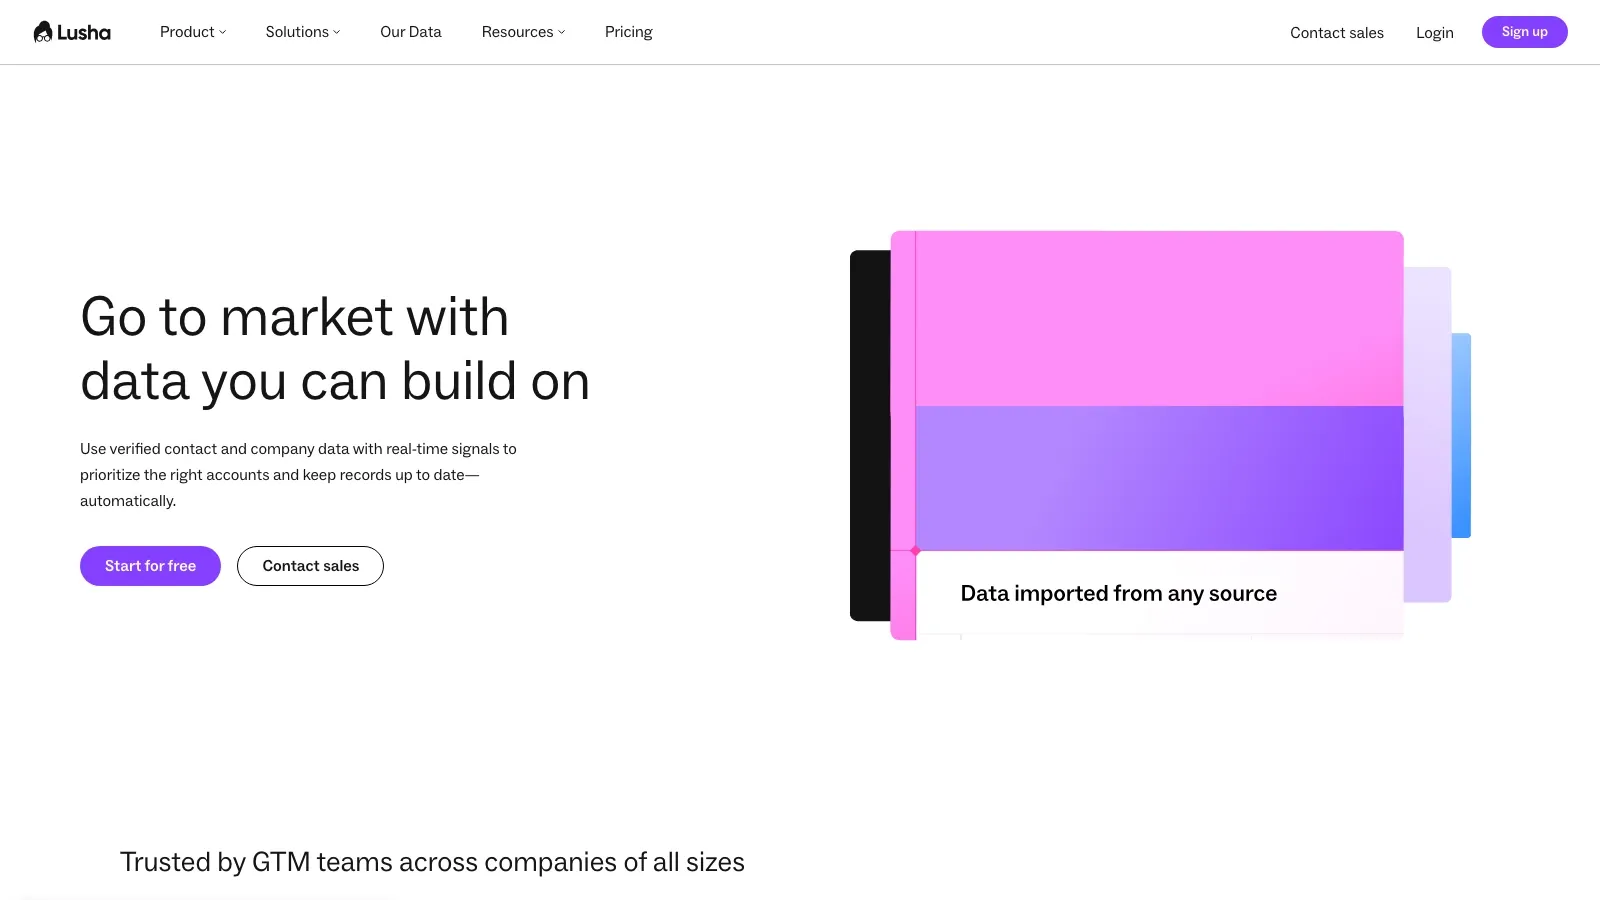Open the Our Data page
This screenshot has width=1600, height=900.
411,32
